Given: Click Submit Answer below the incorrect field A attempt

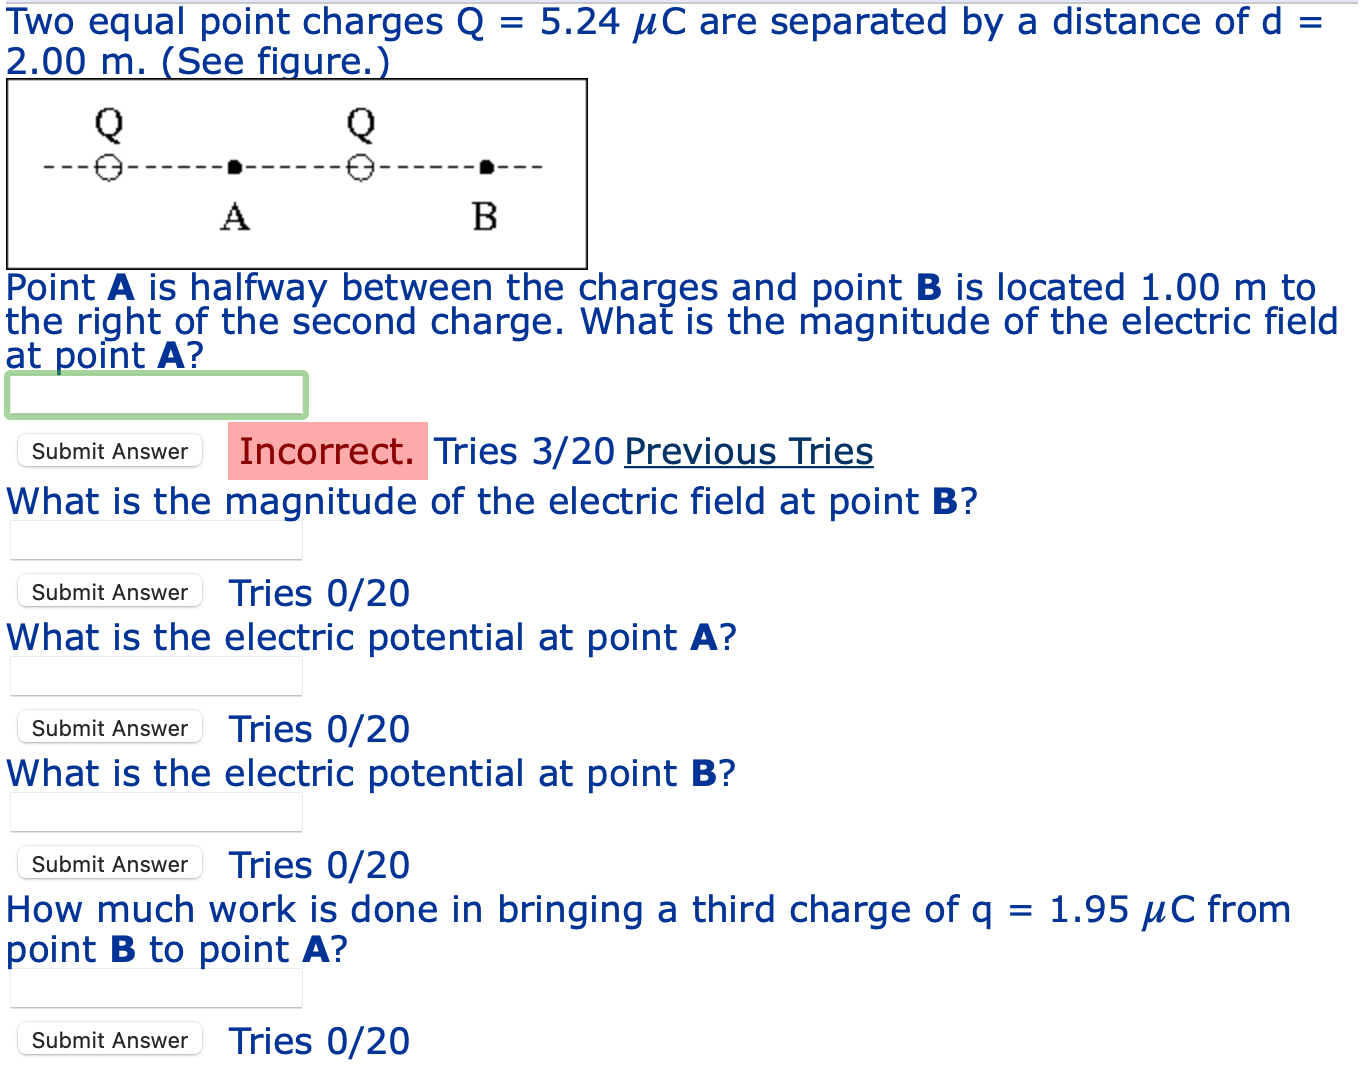Looking at the screenshot, I should (x=109, y=451).
